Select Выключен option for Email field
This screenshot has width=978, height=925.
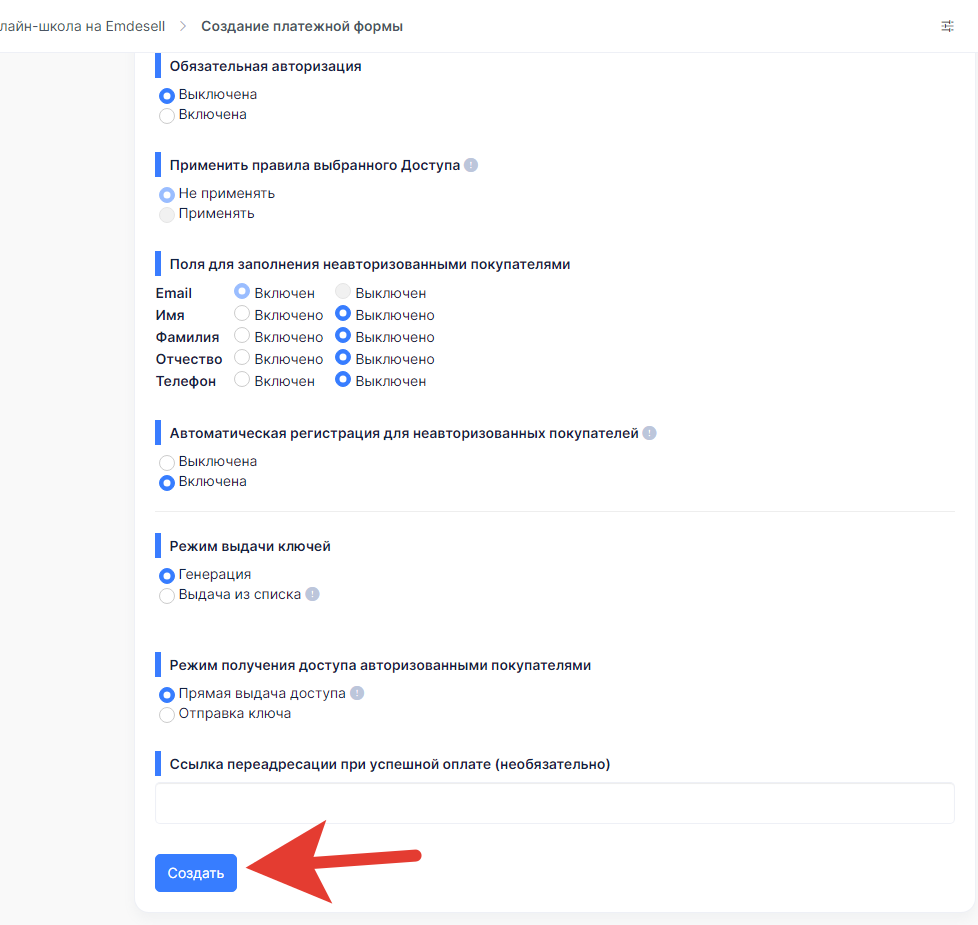(x=343, y=293)
